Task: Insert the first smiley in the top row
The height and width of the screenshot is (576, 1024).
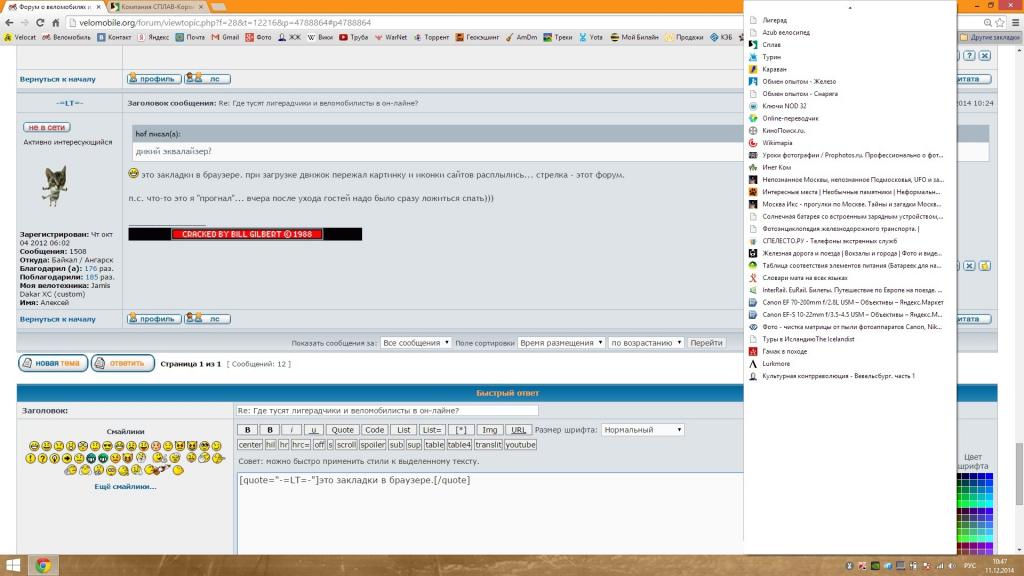Action: coord(34,445)
